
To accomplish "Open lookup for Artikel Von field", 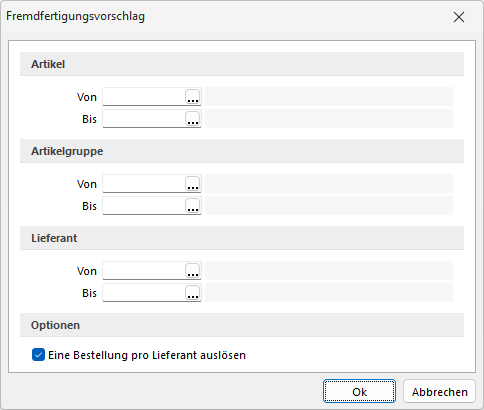I will tap(193, 97).
